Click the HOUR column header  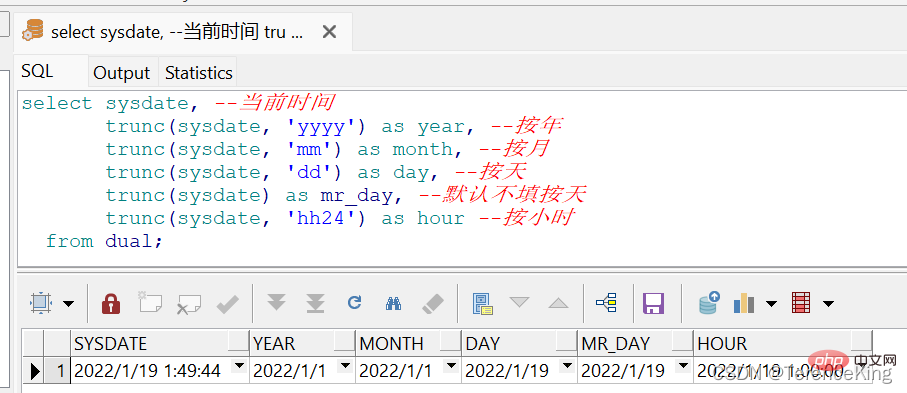coord(783,343)
